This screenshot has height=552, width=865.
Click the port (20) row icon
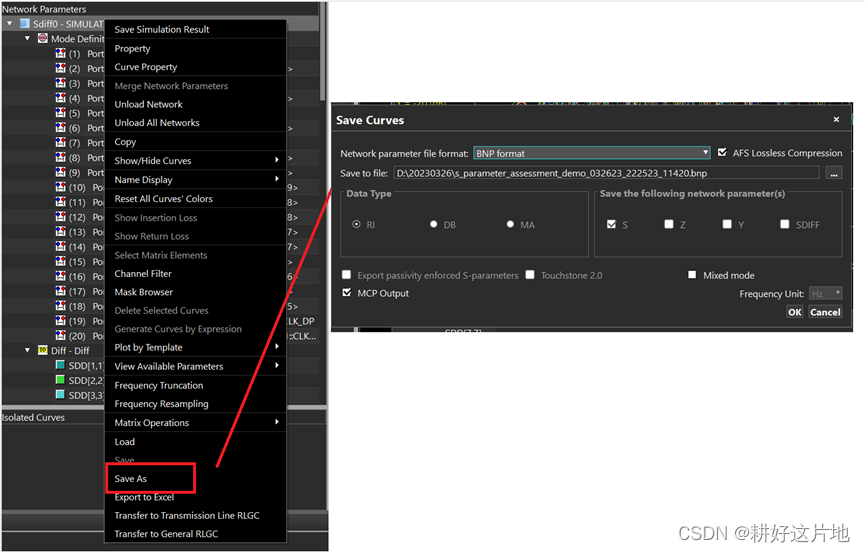61,336
